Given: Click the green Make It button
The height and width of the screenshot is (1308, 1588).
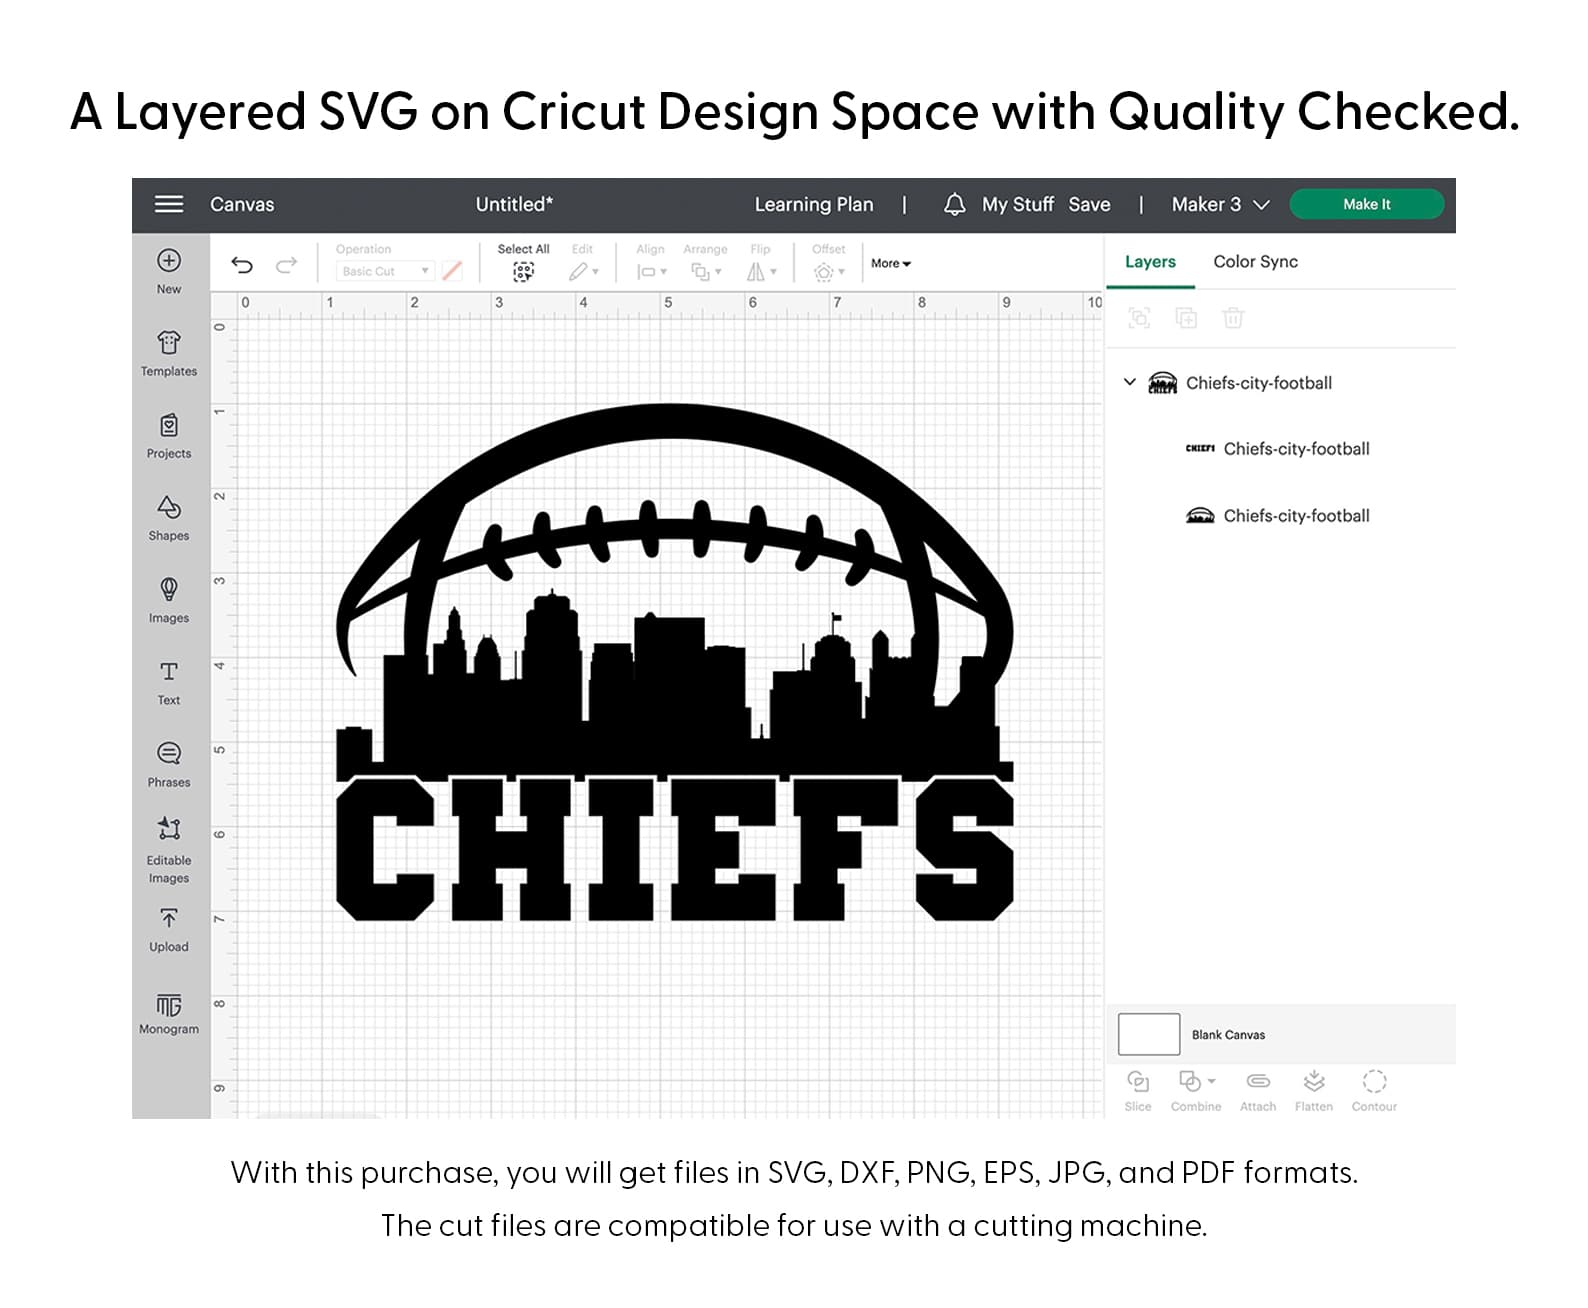Looking at the screenshot, I should pos(1367,204).
